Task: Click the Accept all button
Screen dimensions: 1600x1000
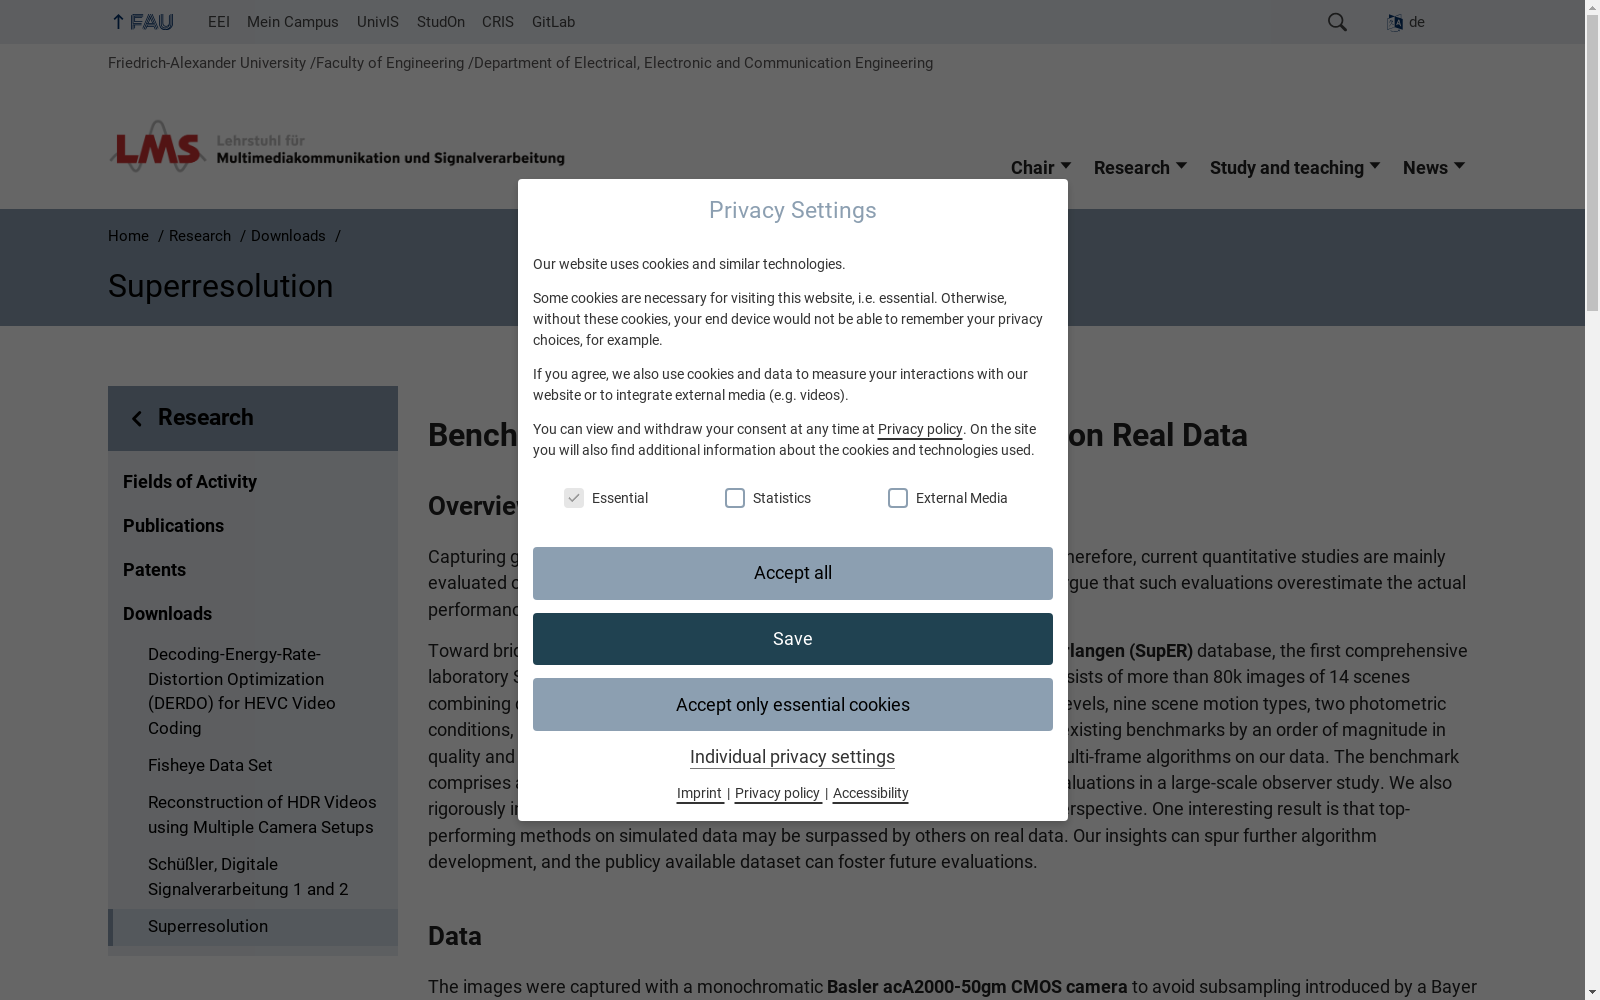Action: click(792, 573)
